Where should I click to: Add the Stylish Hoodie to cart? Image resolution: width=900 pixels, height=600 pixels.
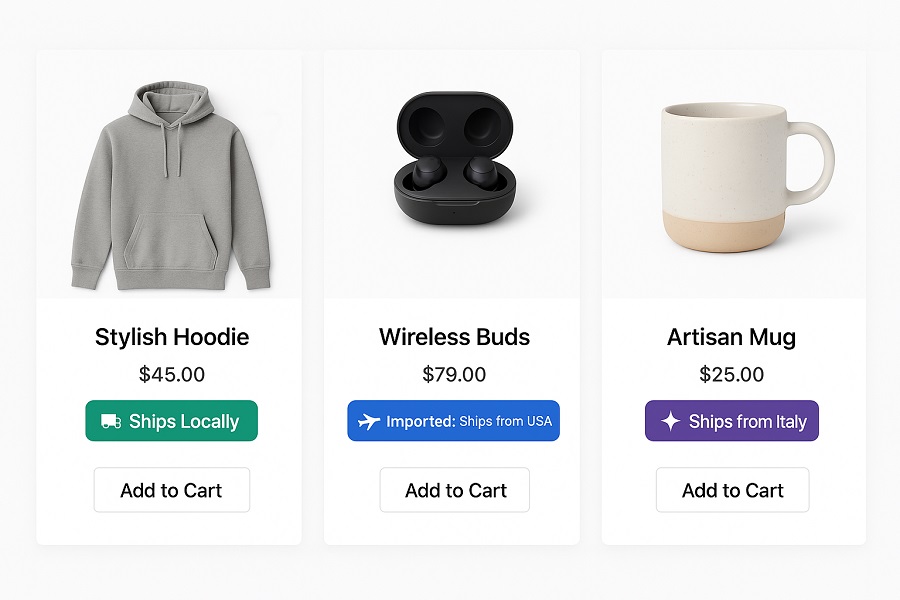[x=172, y=490]
